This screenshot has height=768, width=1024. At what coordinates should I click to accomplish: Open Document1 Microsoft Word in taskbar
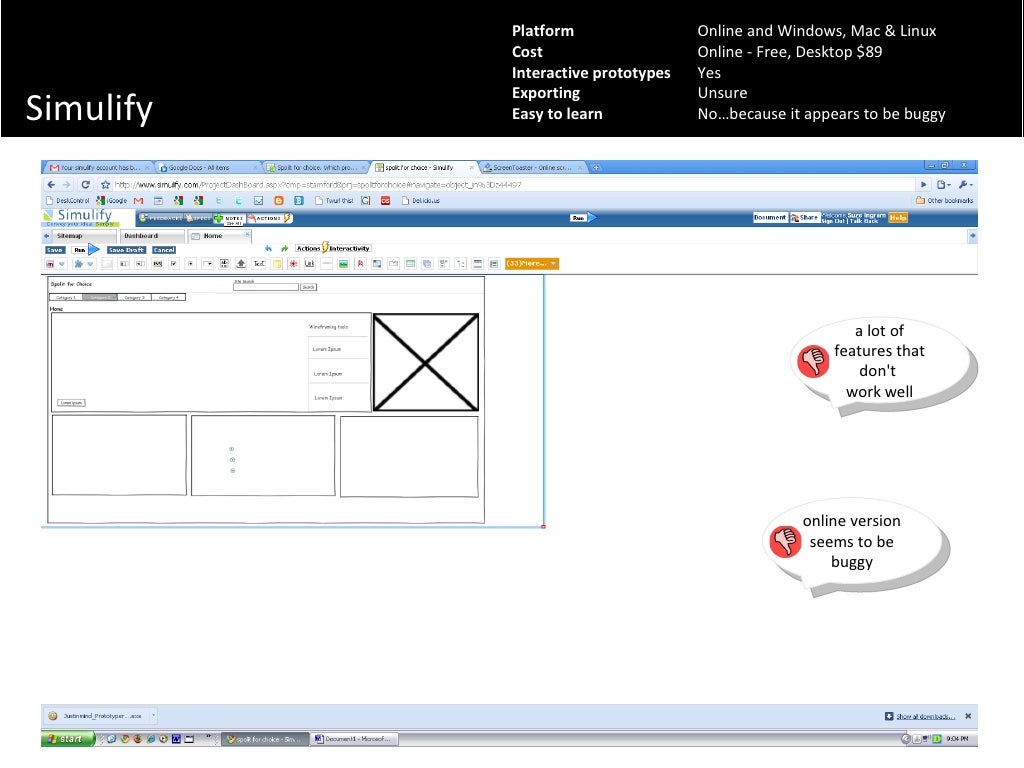pos(353,739)
